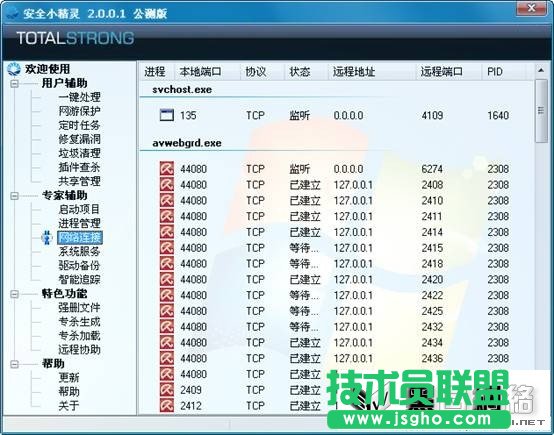
Task: Click the vertical scrollbar thumb
Action: [x=541, y=111]
